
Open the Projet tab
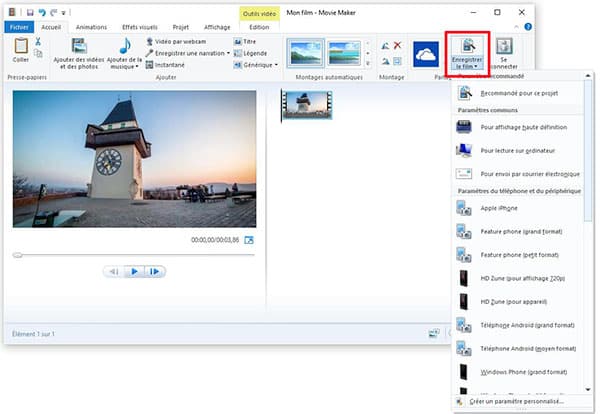(181, 27)
